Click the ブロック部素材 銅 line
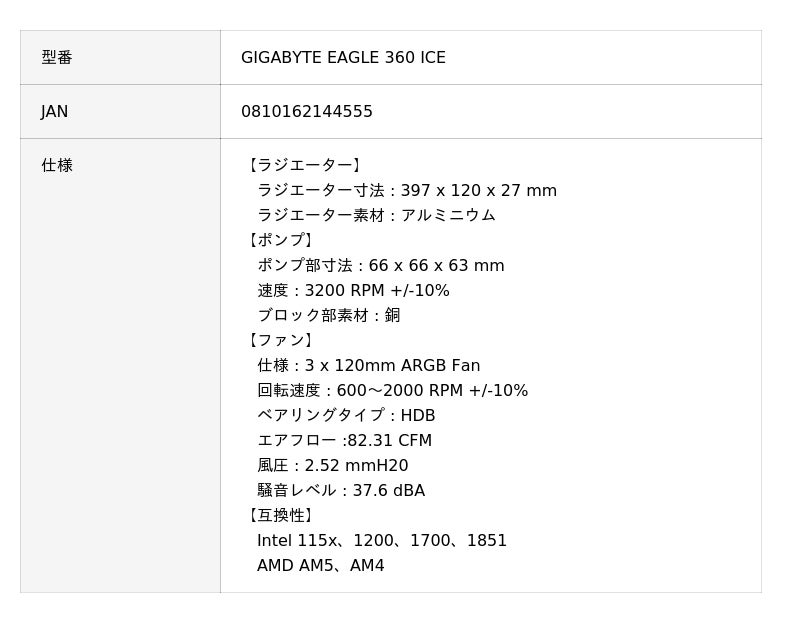The width and height of the screenshot is (800, 623). pos(329,316)
